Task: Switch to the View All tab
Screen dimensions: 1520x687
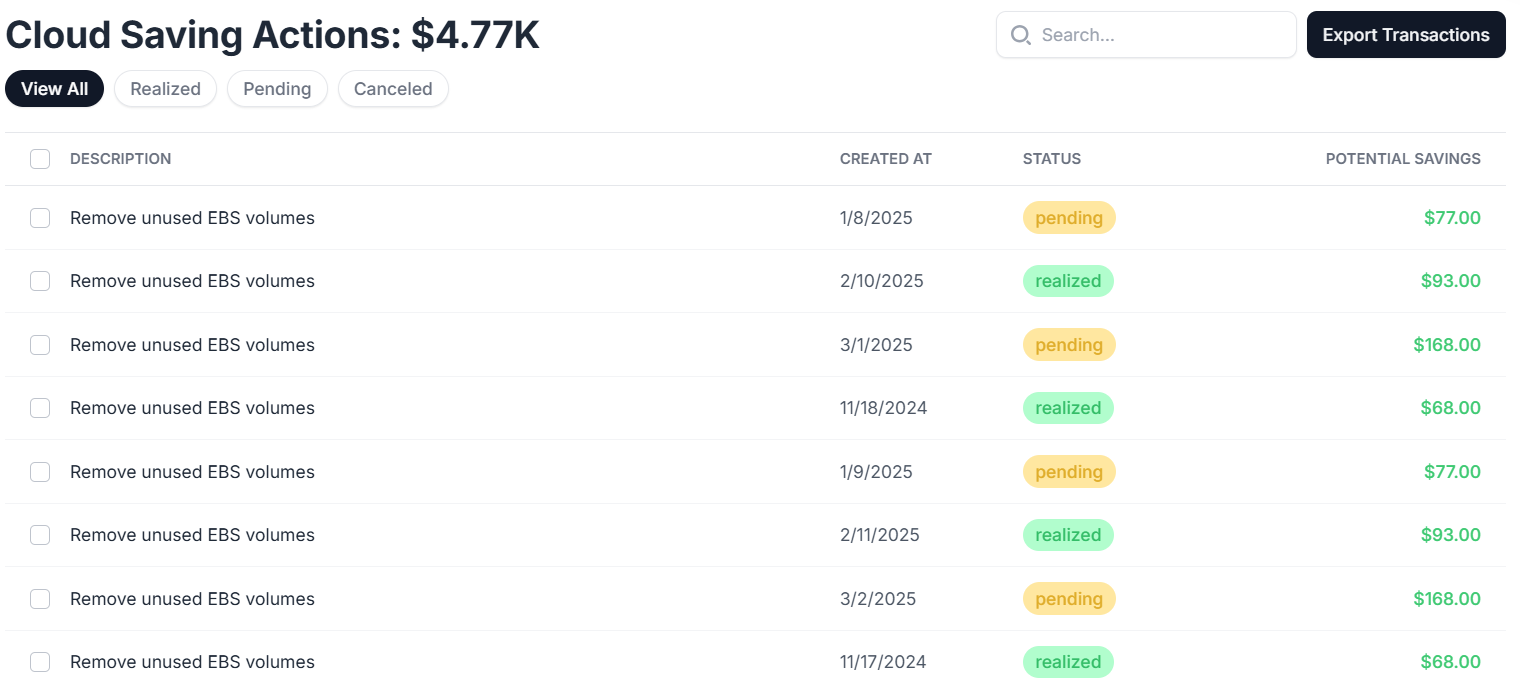Action: (54, 89)
